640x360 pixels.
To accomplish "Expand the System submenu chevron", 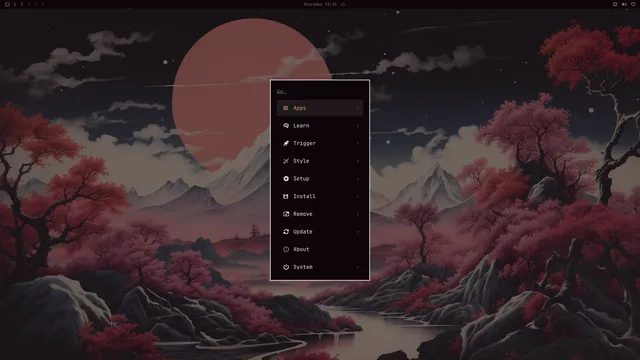I will coord(358,267).
